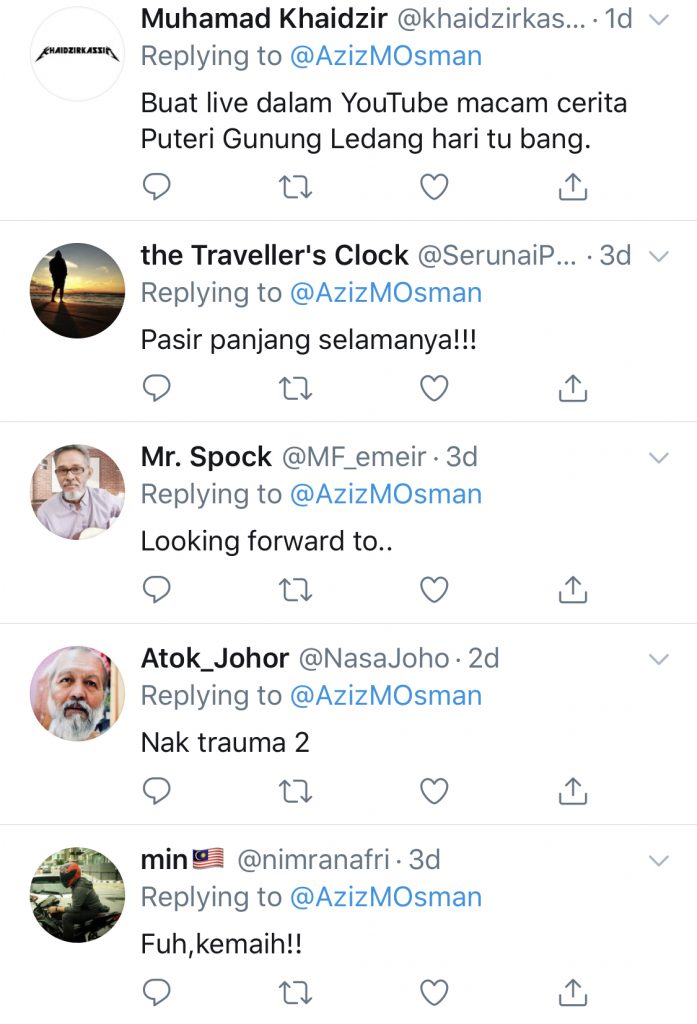View Atok_Johor's profile picture
The image size is (697, 1024).
pos(77,690)
